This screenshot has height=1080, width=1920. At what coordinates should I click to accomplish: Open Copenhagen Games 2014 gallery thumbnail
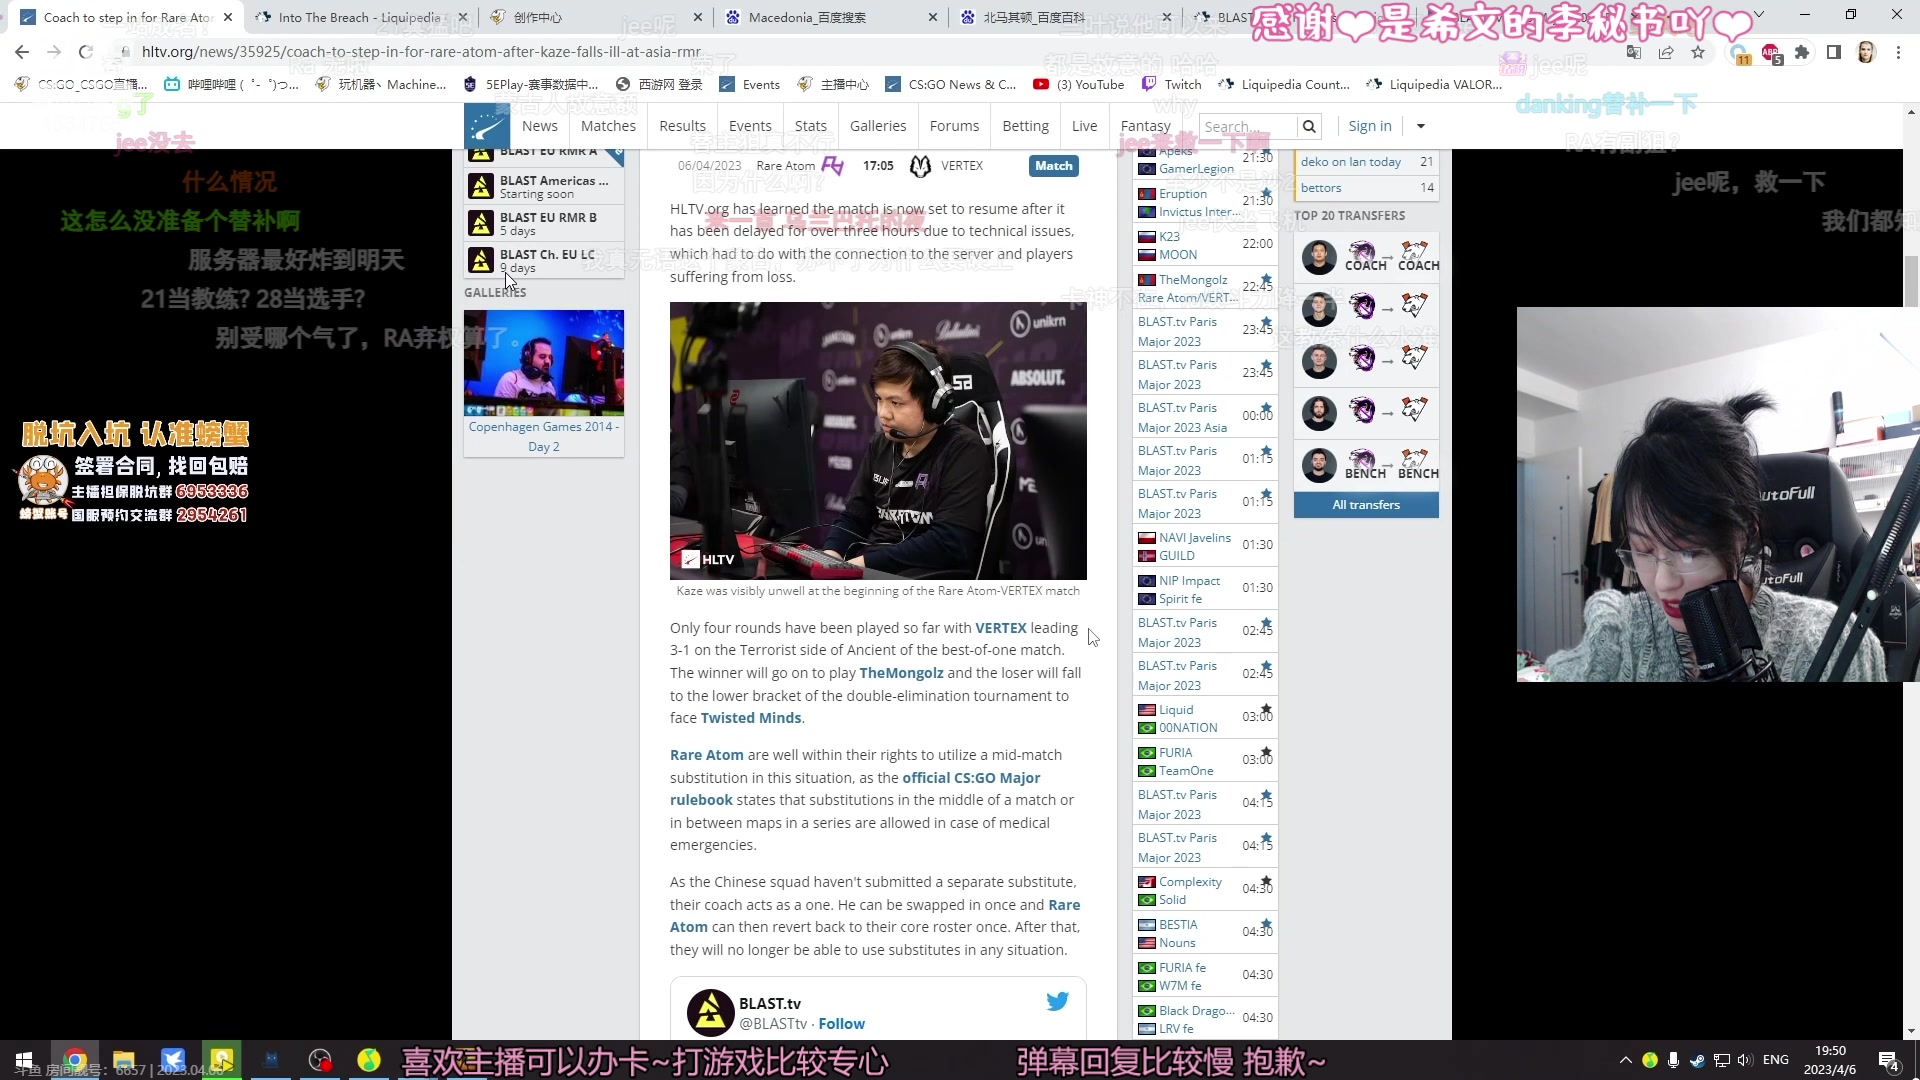[544, 363]
